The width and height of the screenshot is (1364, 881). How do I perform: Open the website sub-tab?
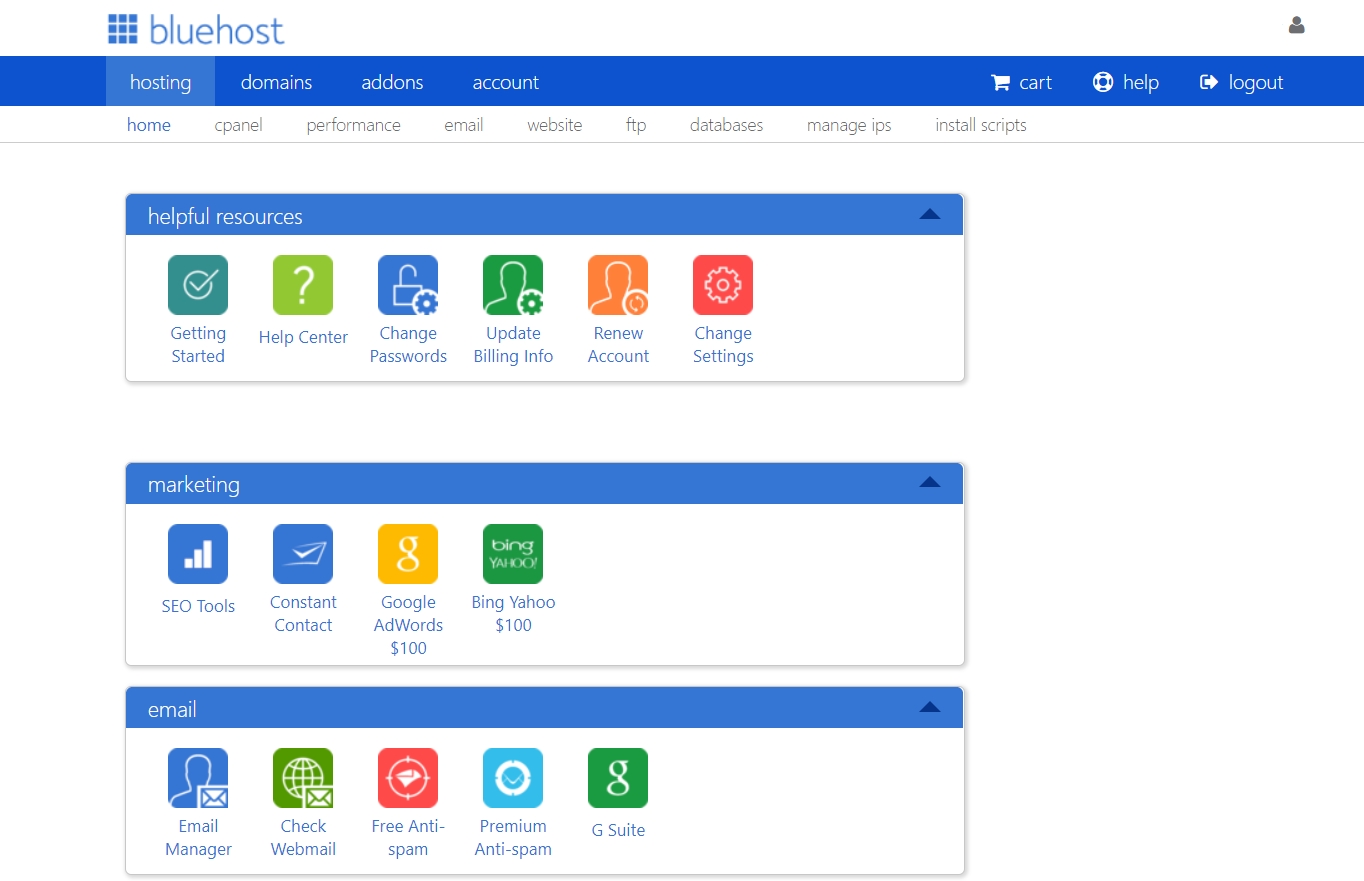tap(555, 125)
